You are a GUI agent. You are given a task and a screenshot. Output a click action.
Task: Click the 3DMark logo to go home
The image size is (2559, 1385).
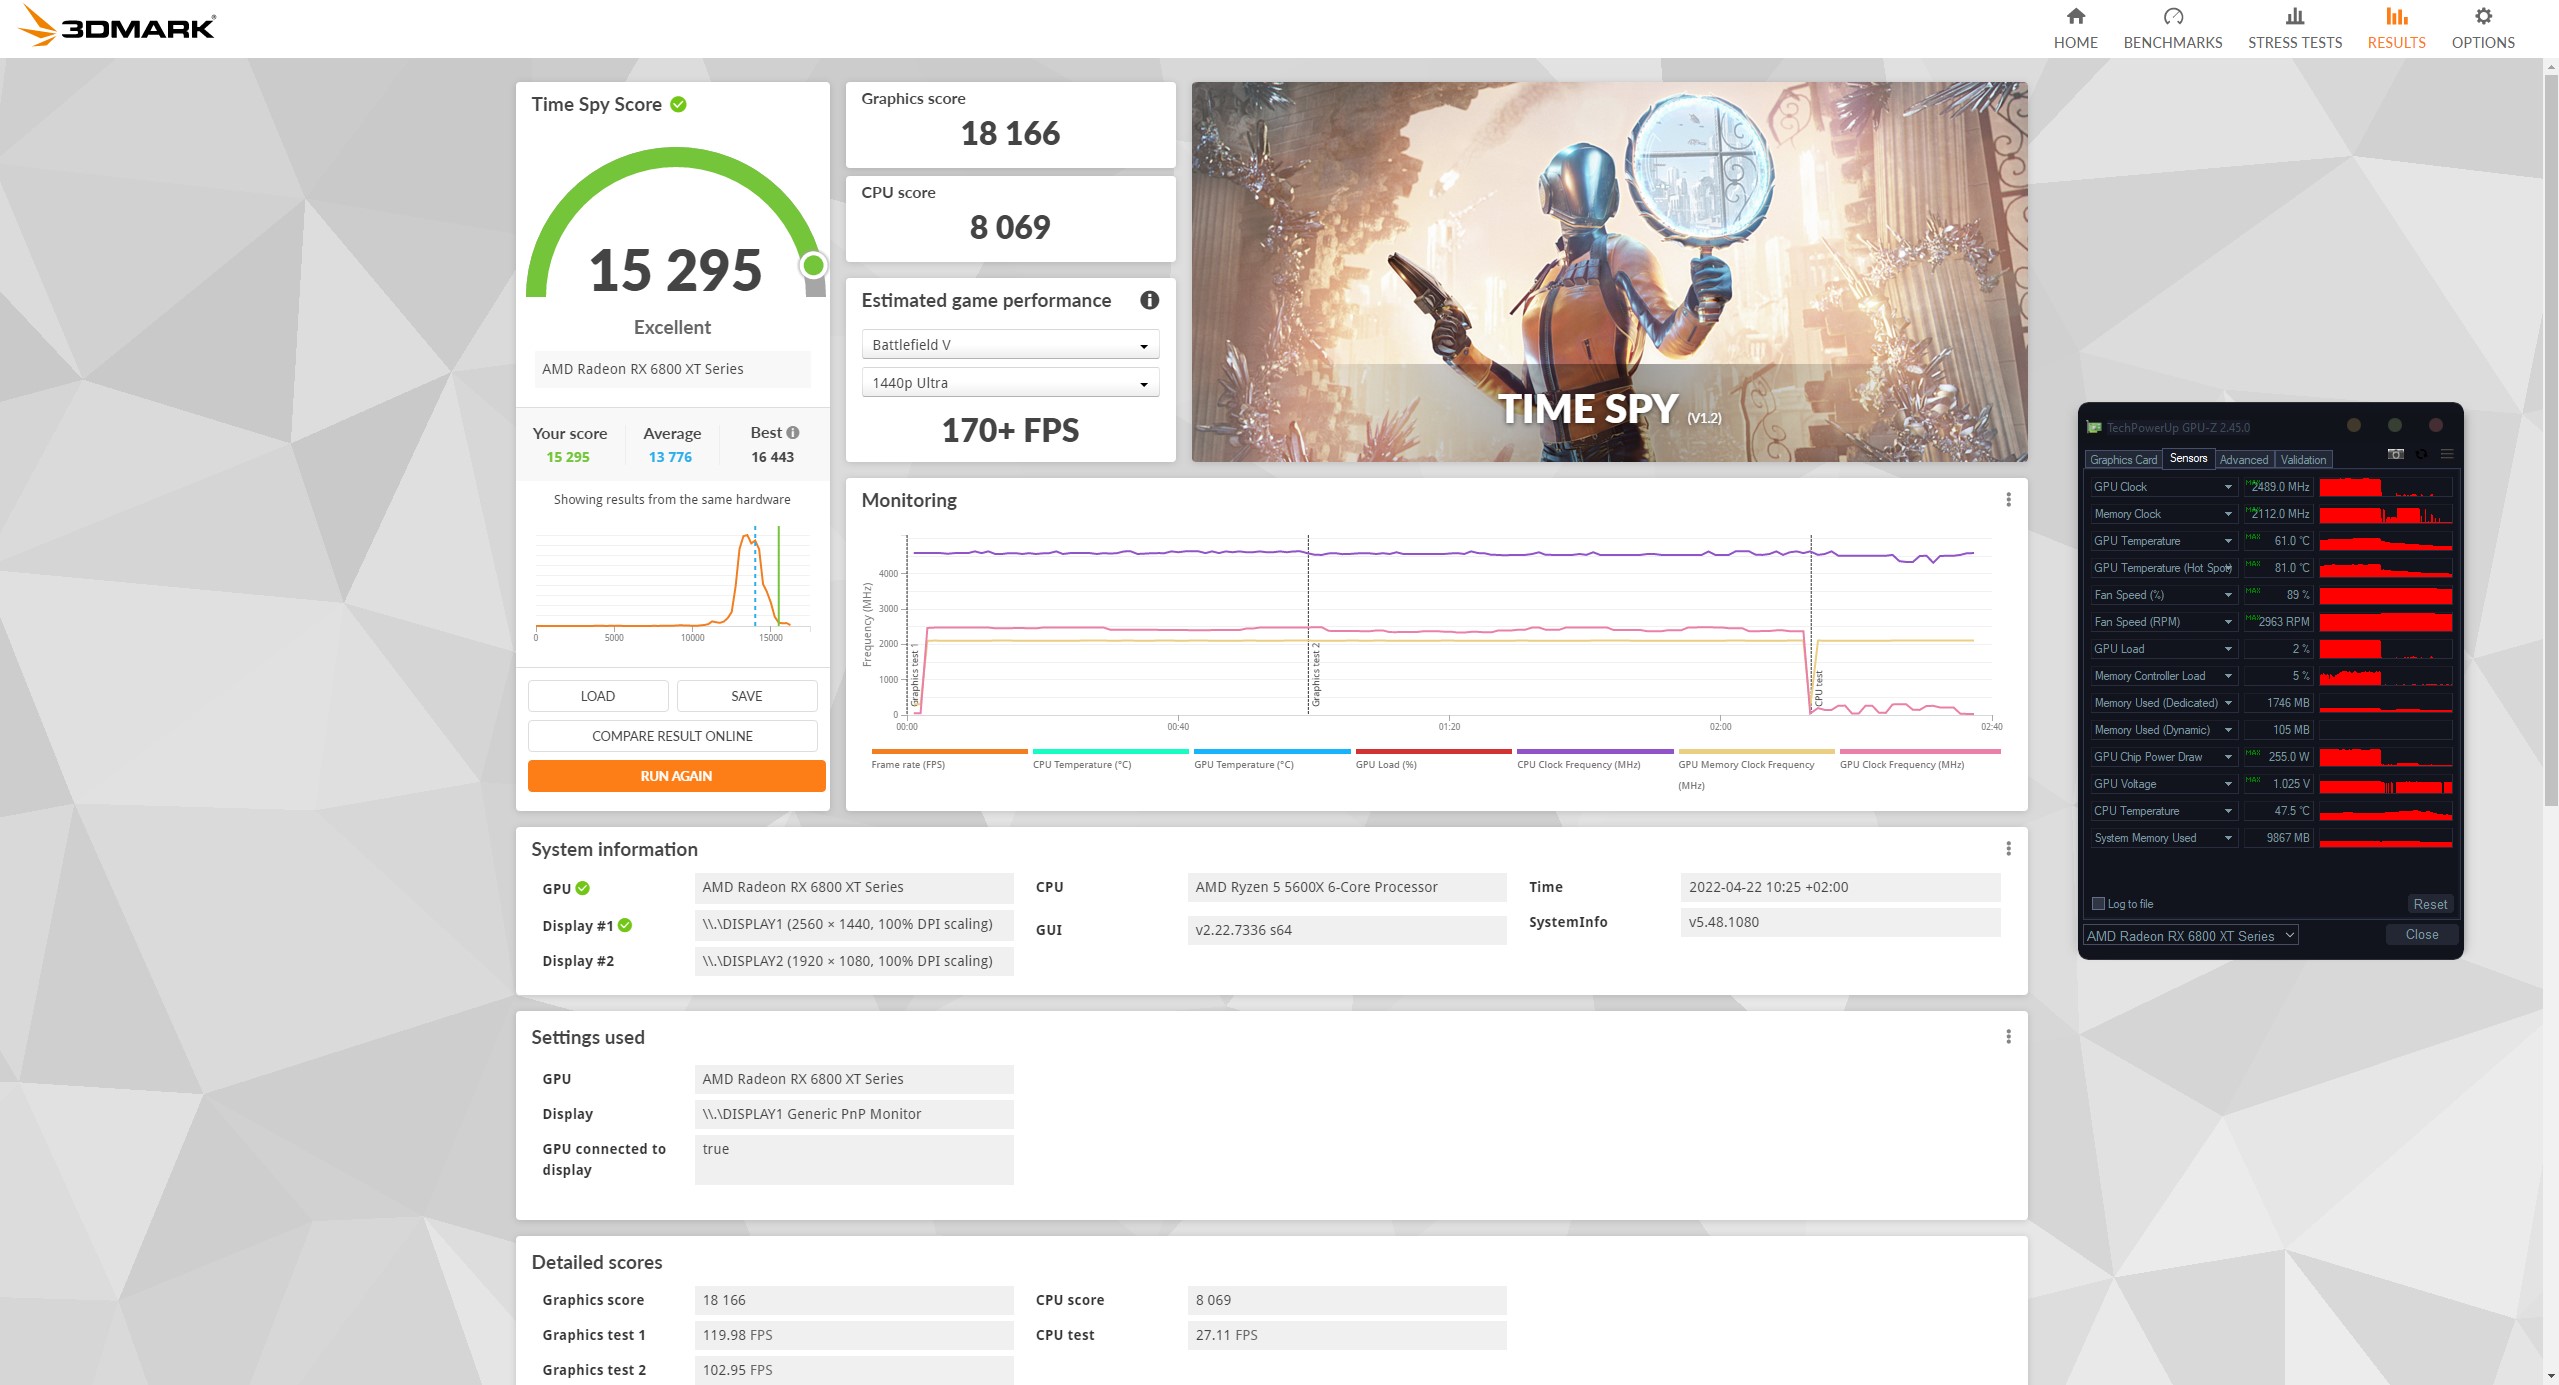pyautogui.click(x=115, y=27)
